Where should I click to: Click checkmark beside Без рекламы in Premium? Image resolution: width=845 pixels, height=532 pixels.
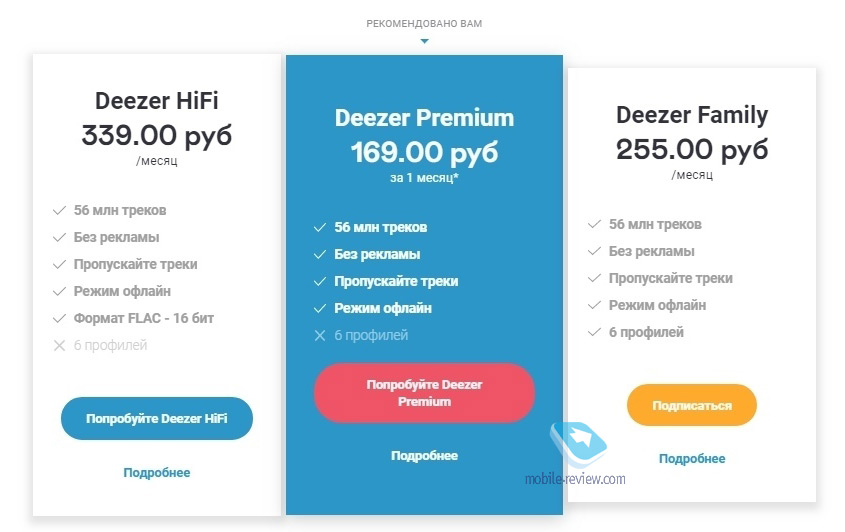(320, 254)
